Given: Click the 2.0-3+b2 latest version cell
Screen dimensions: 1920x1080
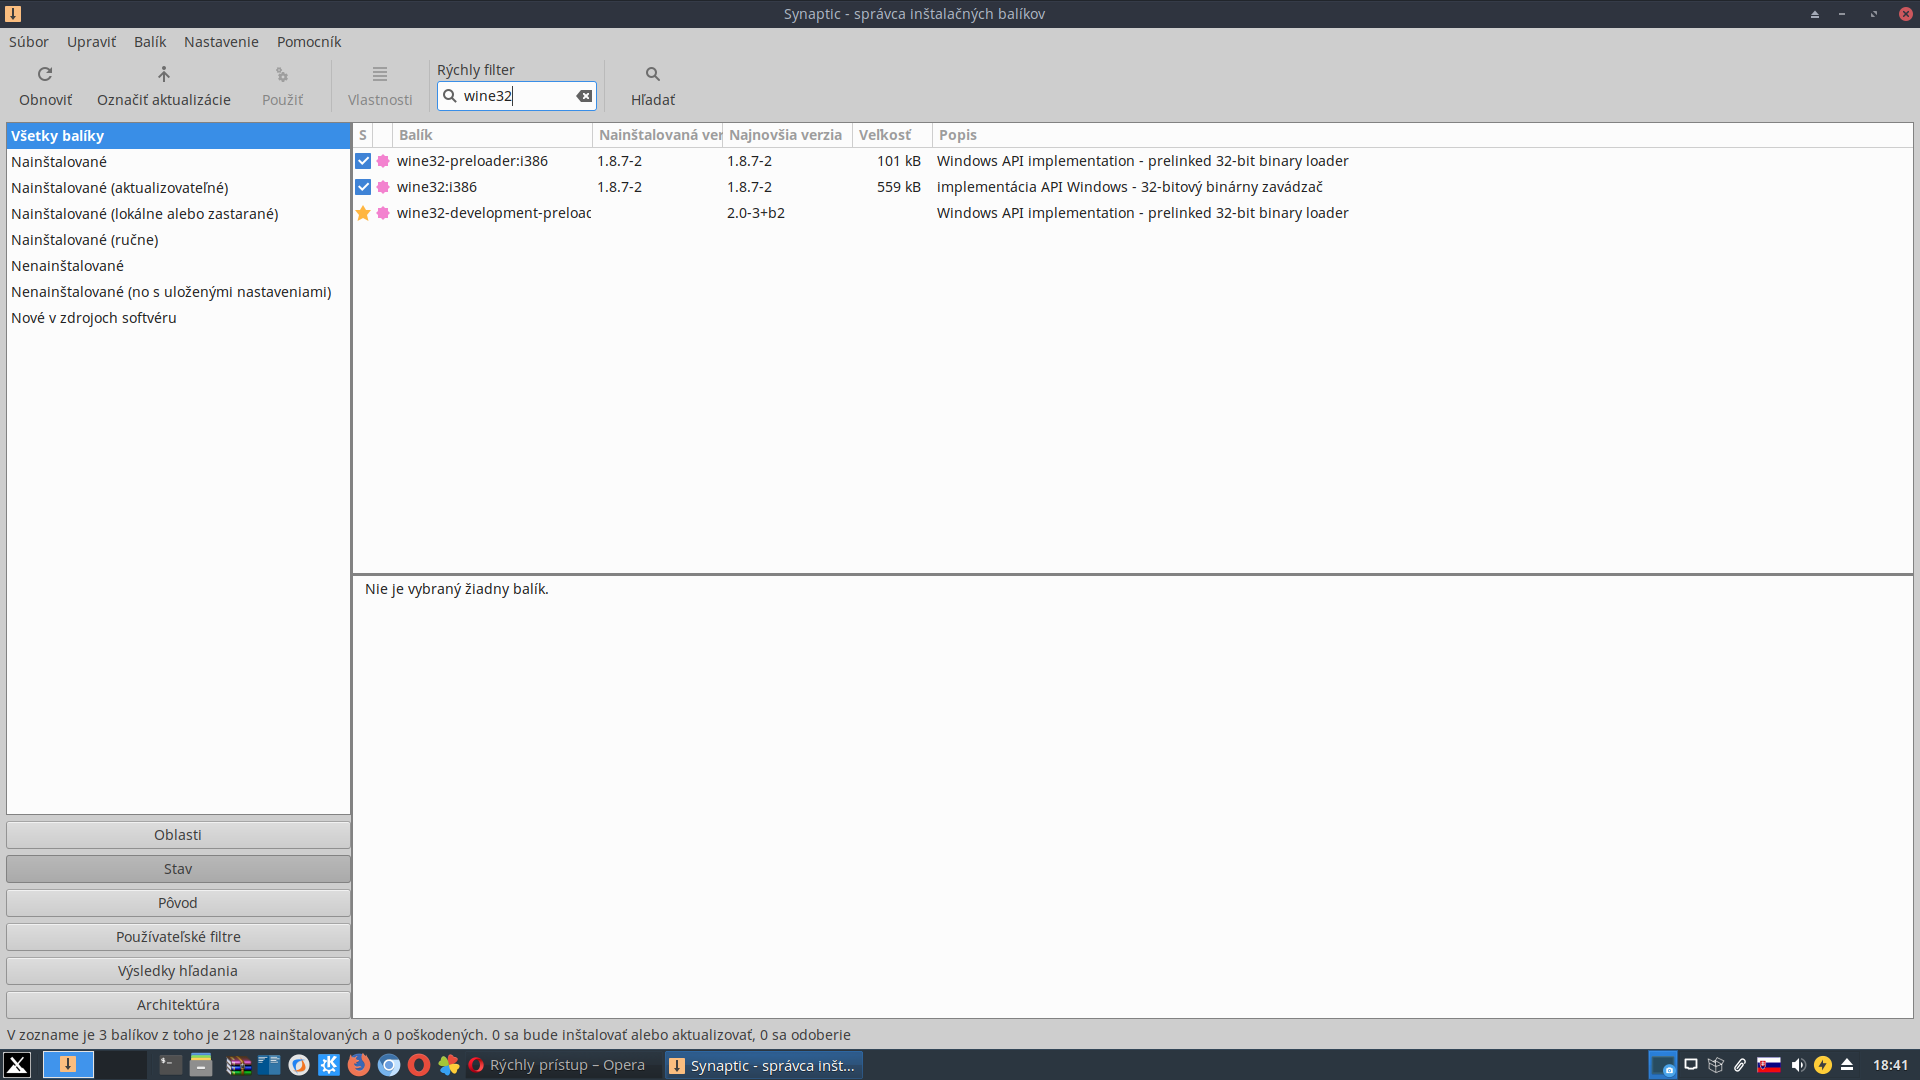Looking at the screenshot, I should pos(756,213).
